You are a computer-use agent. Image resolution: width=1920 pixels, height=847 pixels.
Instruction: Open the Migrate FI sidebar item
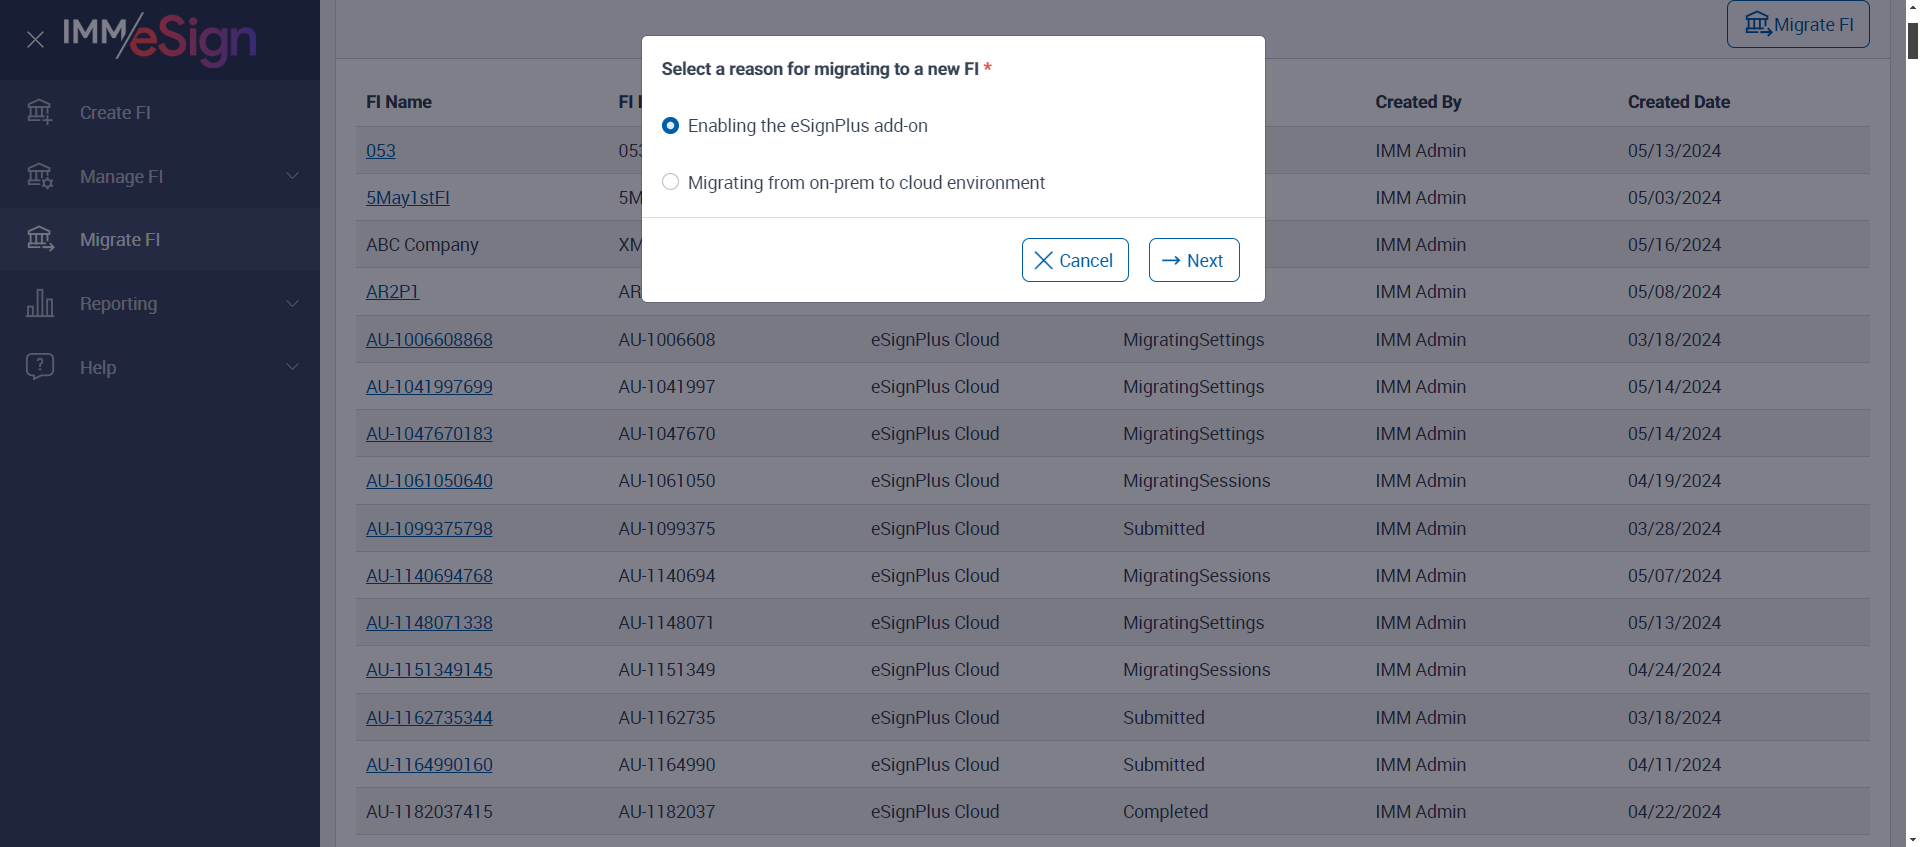tap(120, 240)
